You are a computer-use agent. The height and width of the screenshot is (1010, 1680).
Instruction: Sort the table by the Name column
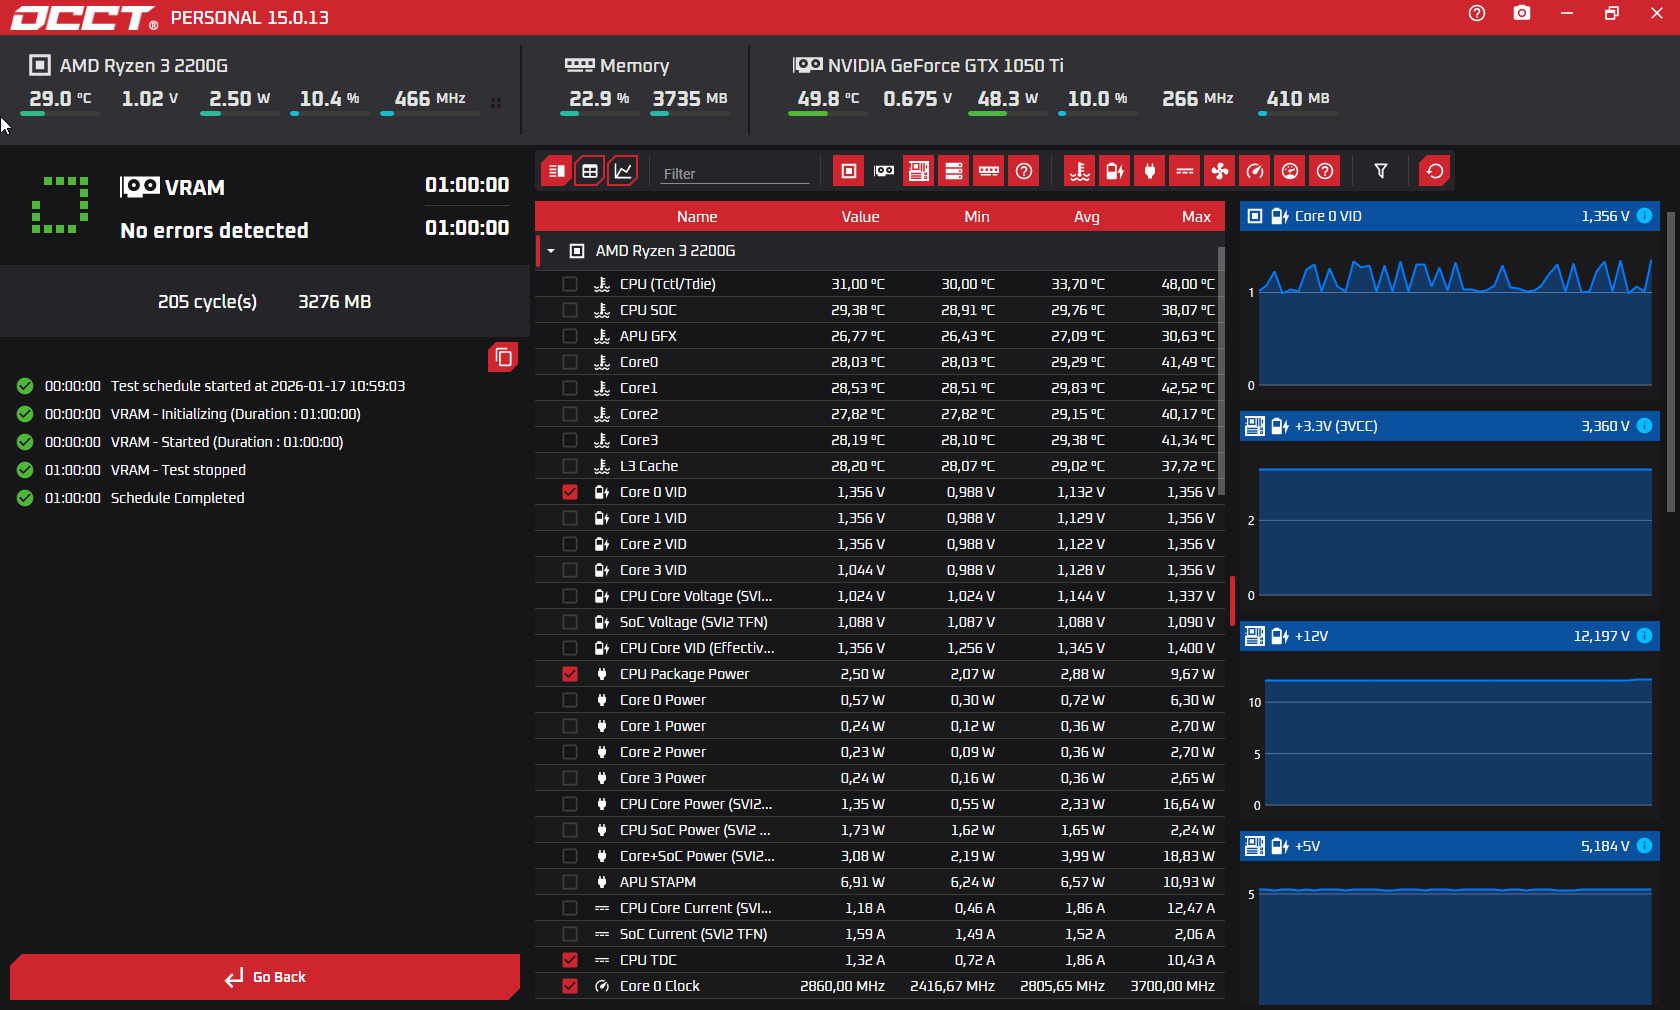coord(697,217)
